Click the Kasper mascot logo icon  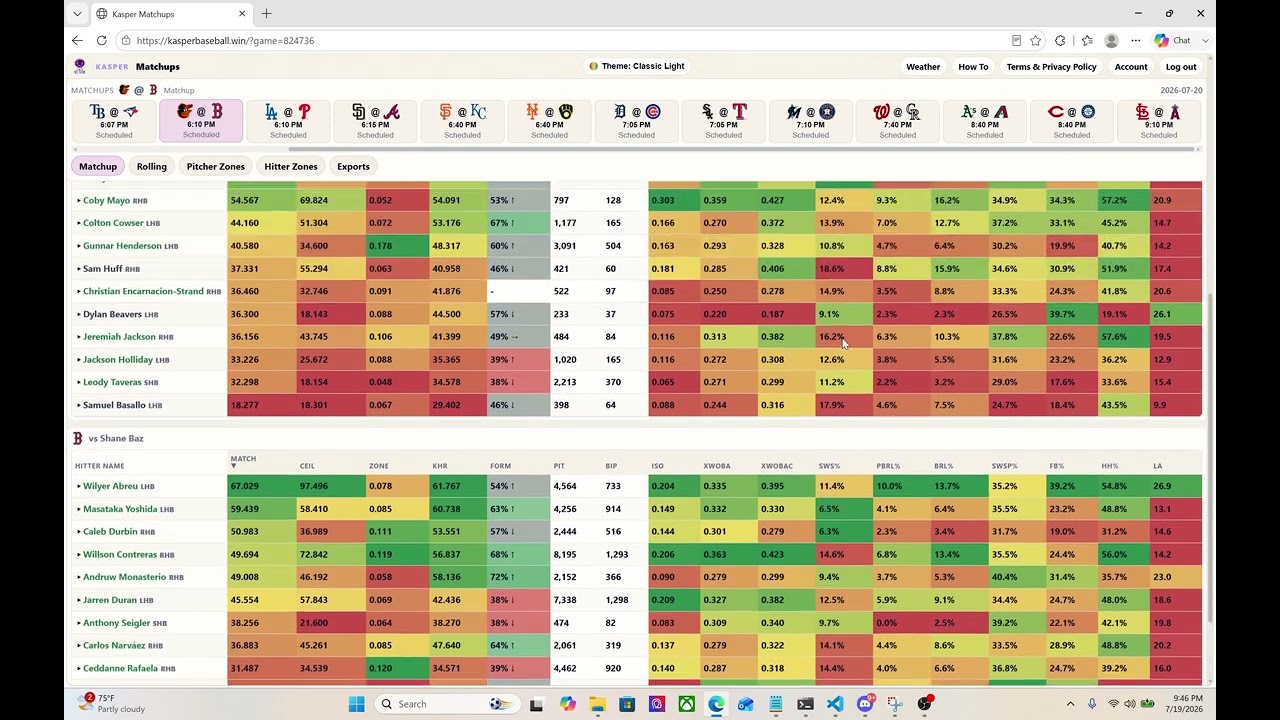80,67
